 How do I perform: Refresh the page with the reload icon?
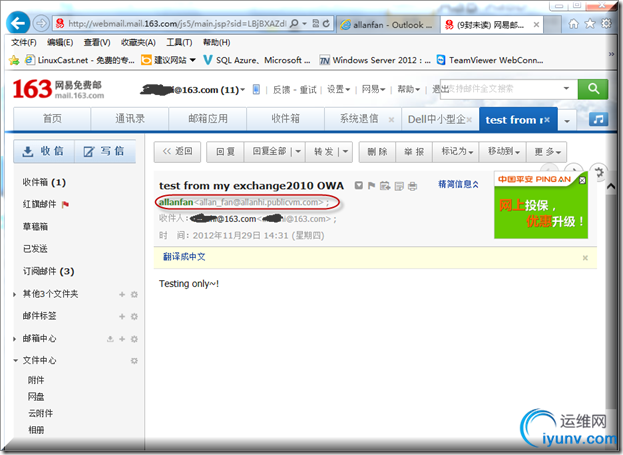point(326,23)
